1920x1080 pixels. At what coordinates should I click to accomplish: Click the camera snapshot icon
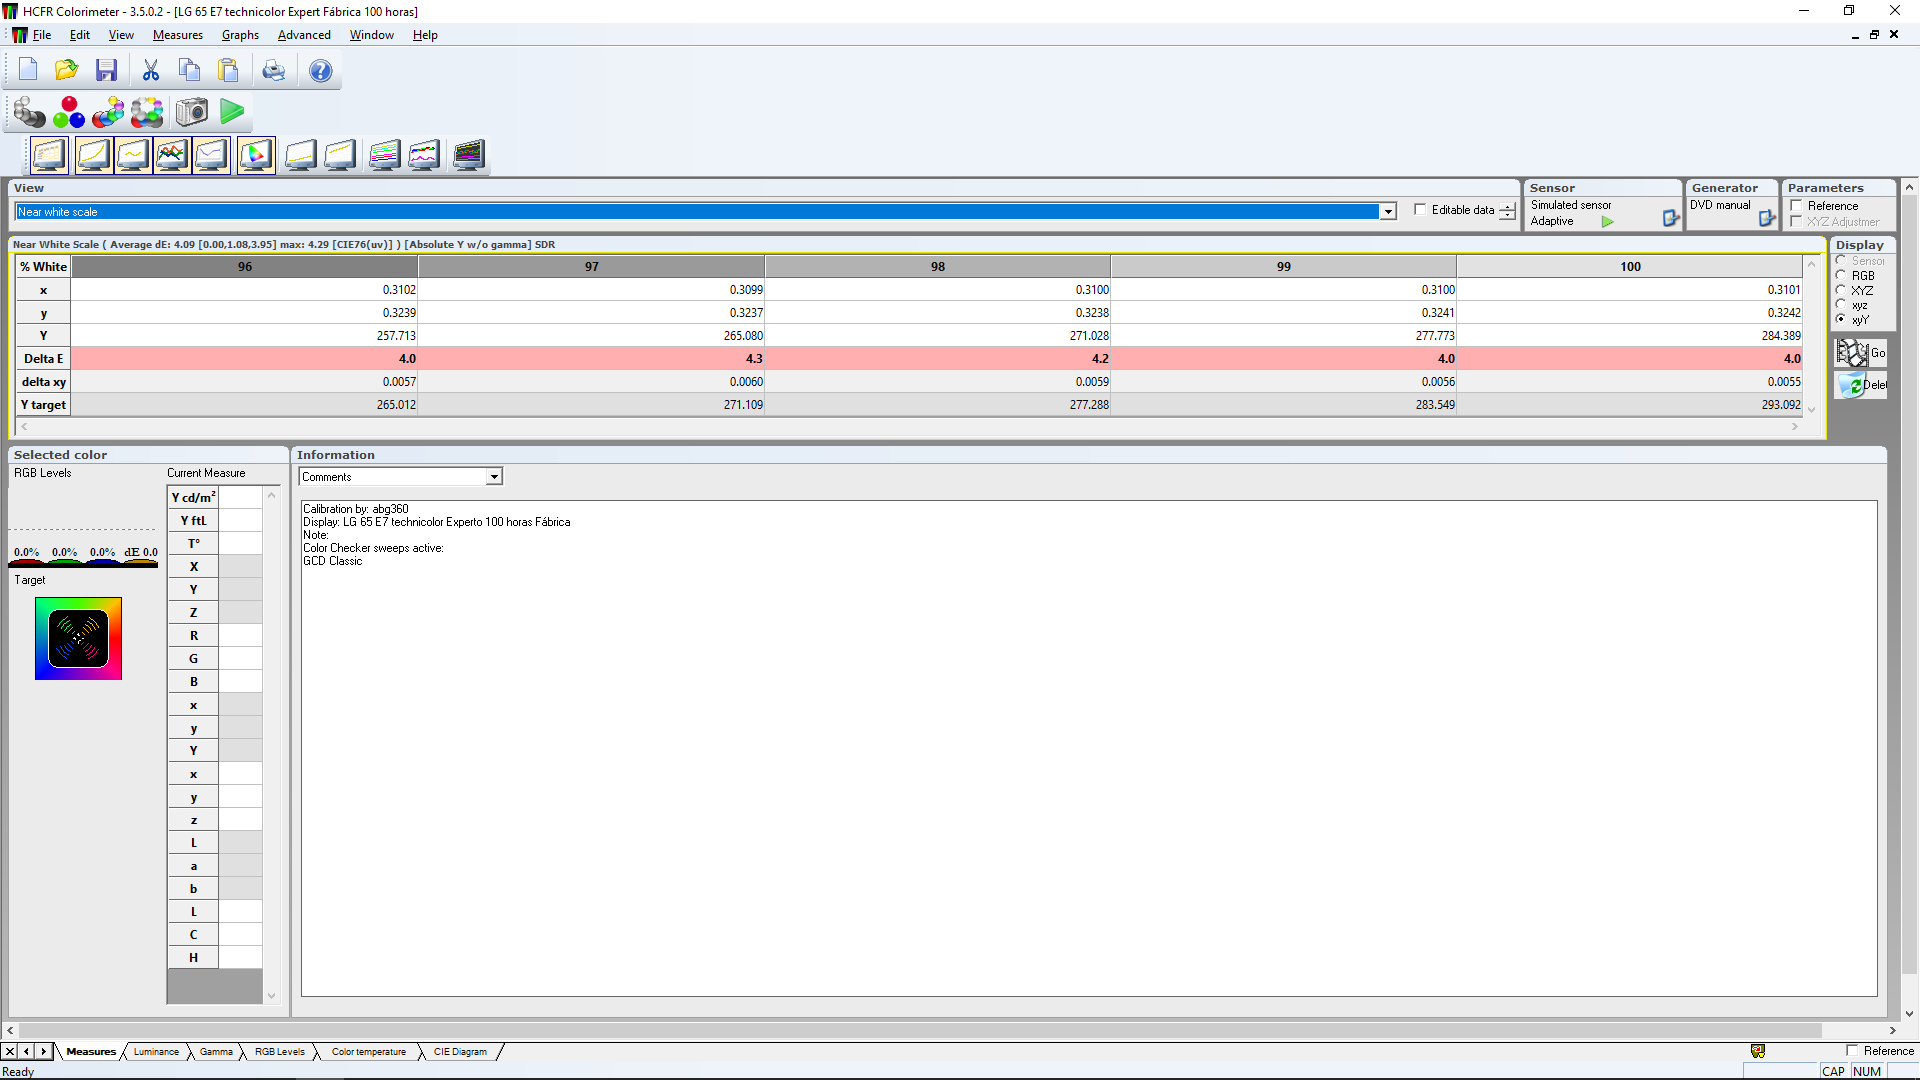pos(191,112)
